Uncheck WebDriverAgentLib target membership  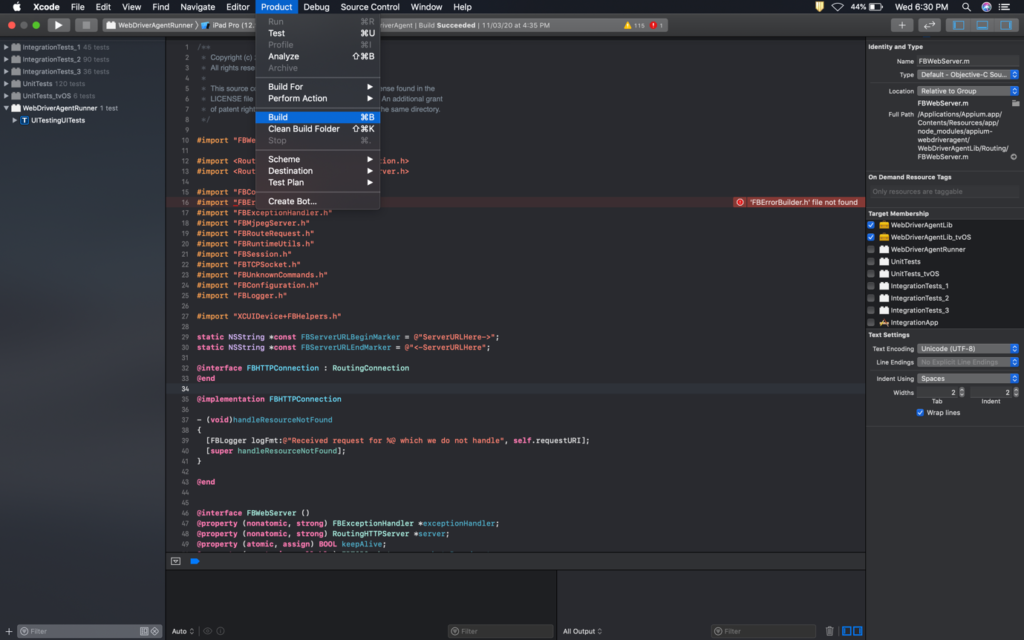(871, 225)
